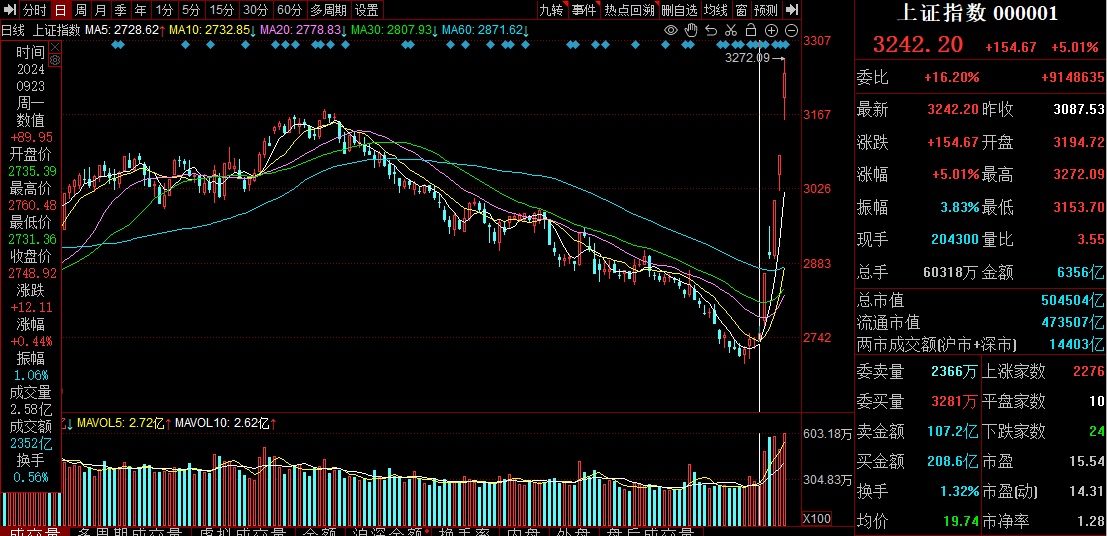Switch to the 15分 minute chart

[x=221, y=10]
